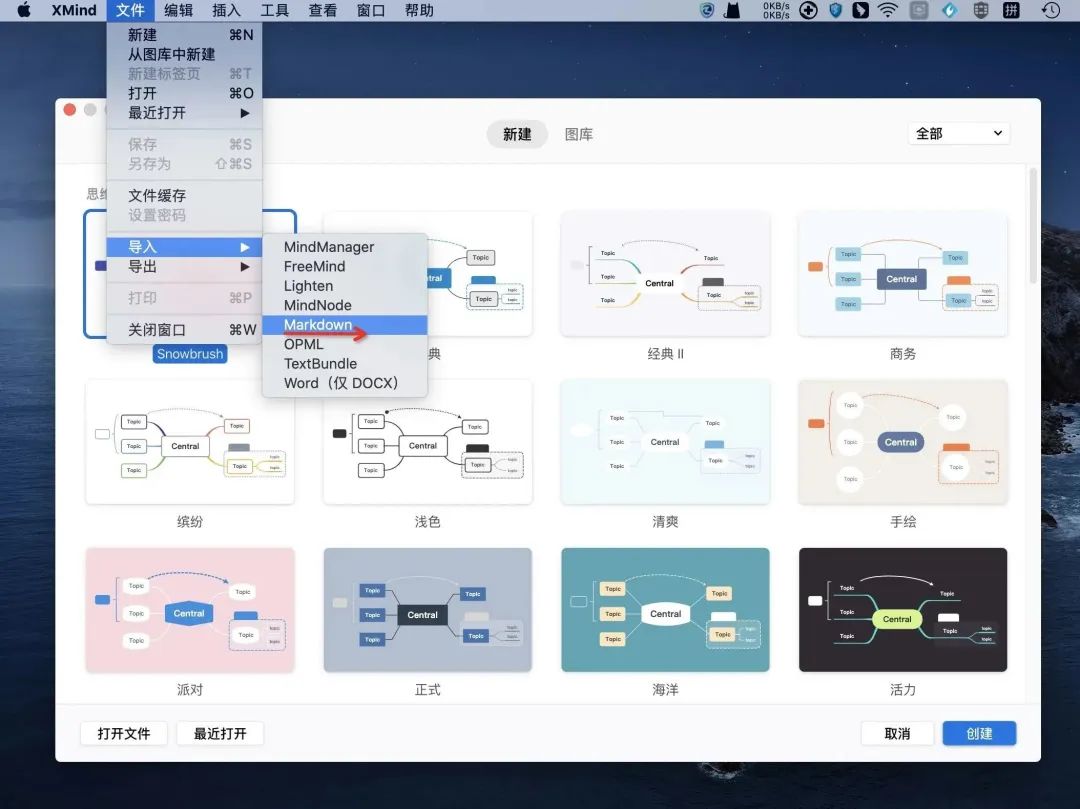This screenshot has height=809, width=1080.
Task: Choose 关闭窗口 menu entry
Action: 185,330
